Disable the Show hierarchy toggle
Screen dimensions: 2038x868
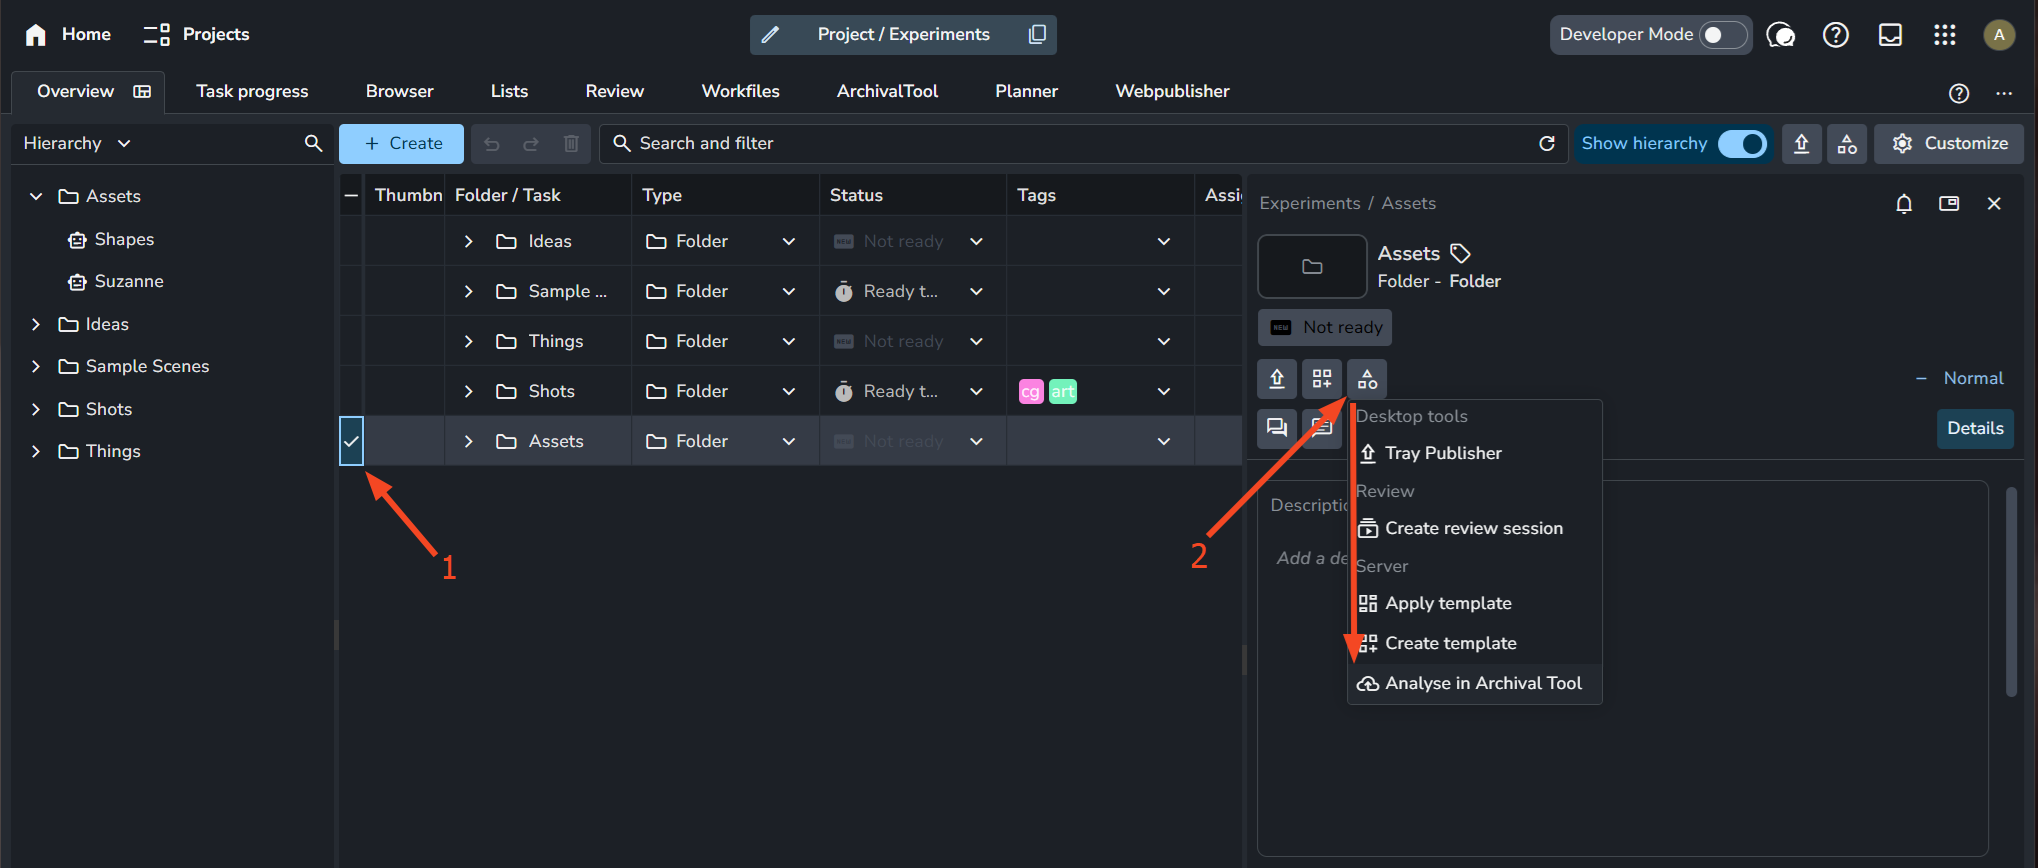tap(1741, 144)
